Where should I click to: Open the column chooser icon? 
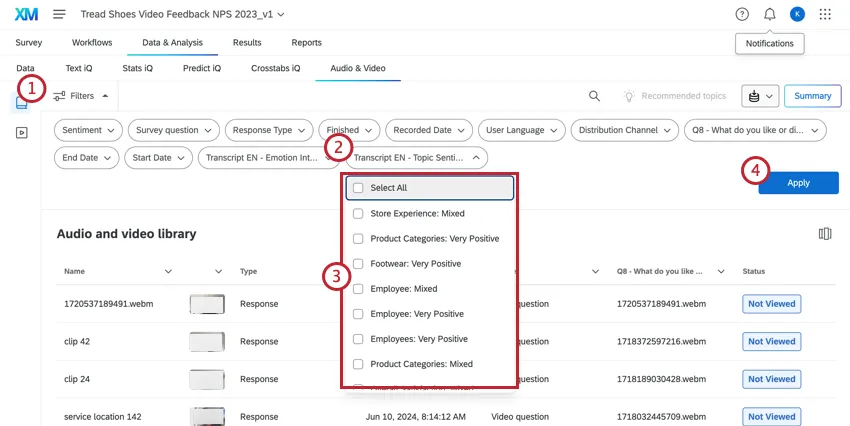tap(825, 234)
